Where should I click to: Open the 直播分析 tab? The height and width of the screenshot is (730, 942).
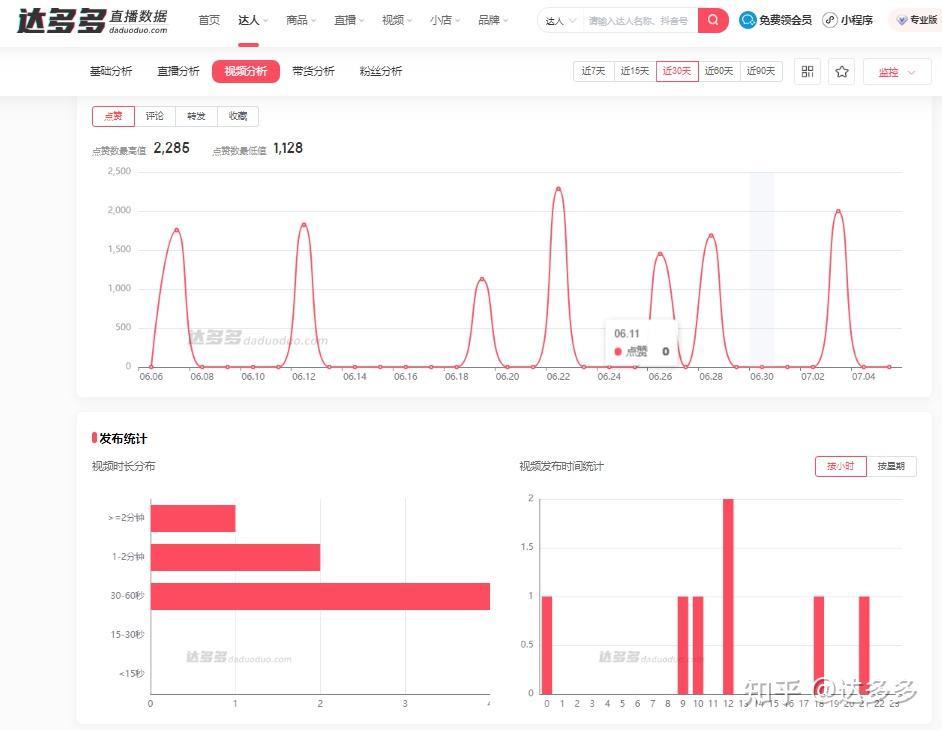178,71
